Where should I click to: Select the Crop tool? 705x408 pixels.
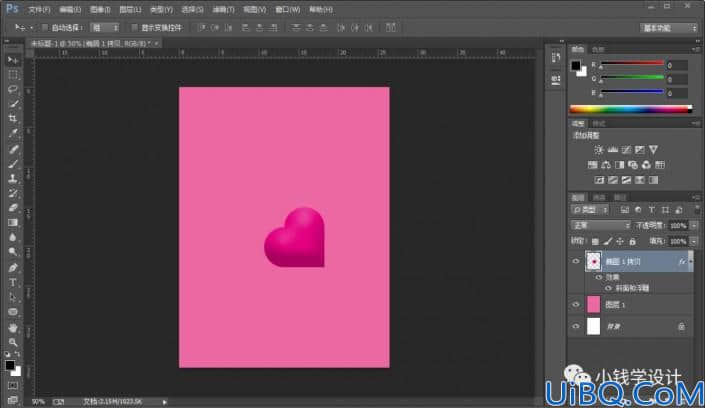click(13, 118)
